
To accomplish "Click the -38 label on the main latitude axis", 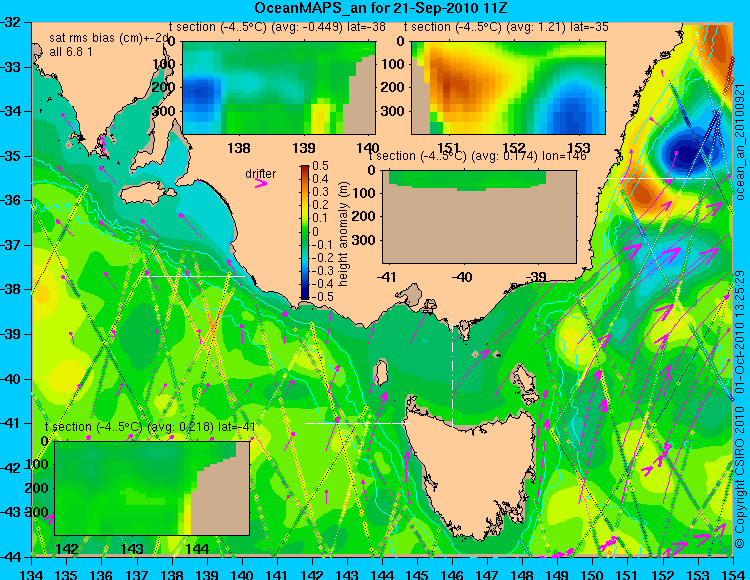I will tap(10, 289).
